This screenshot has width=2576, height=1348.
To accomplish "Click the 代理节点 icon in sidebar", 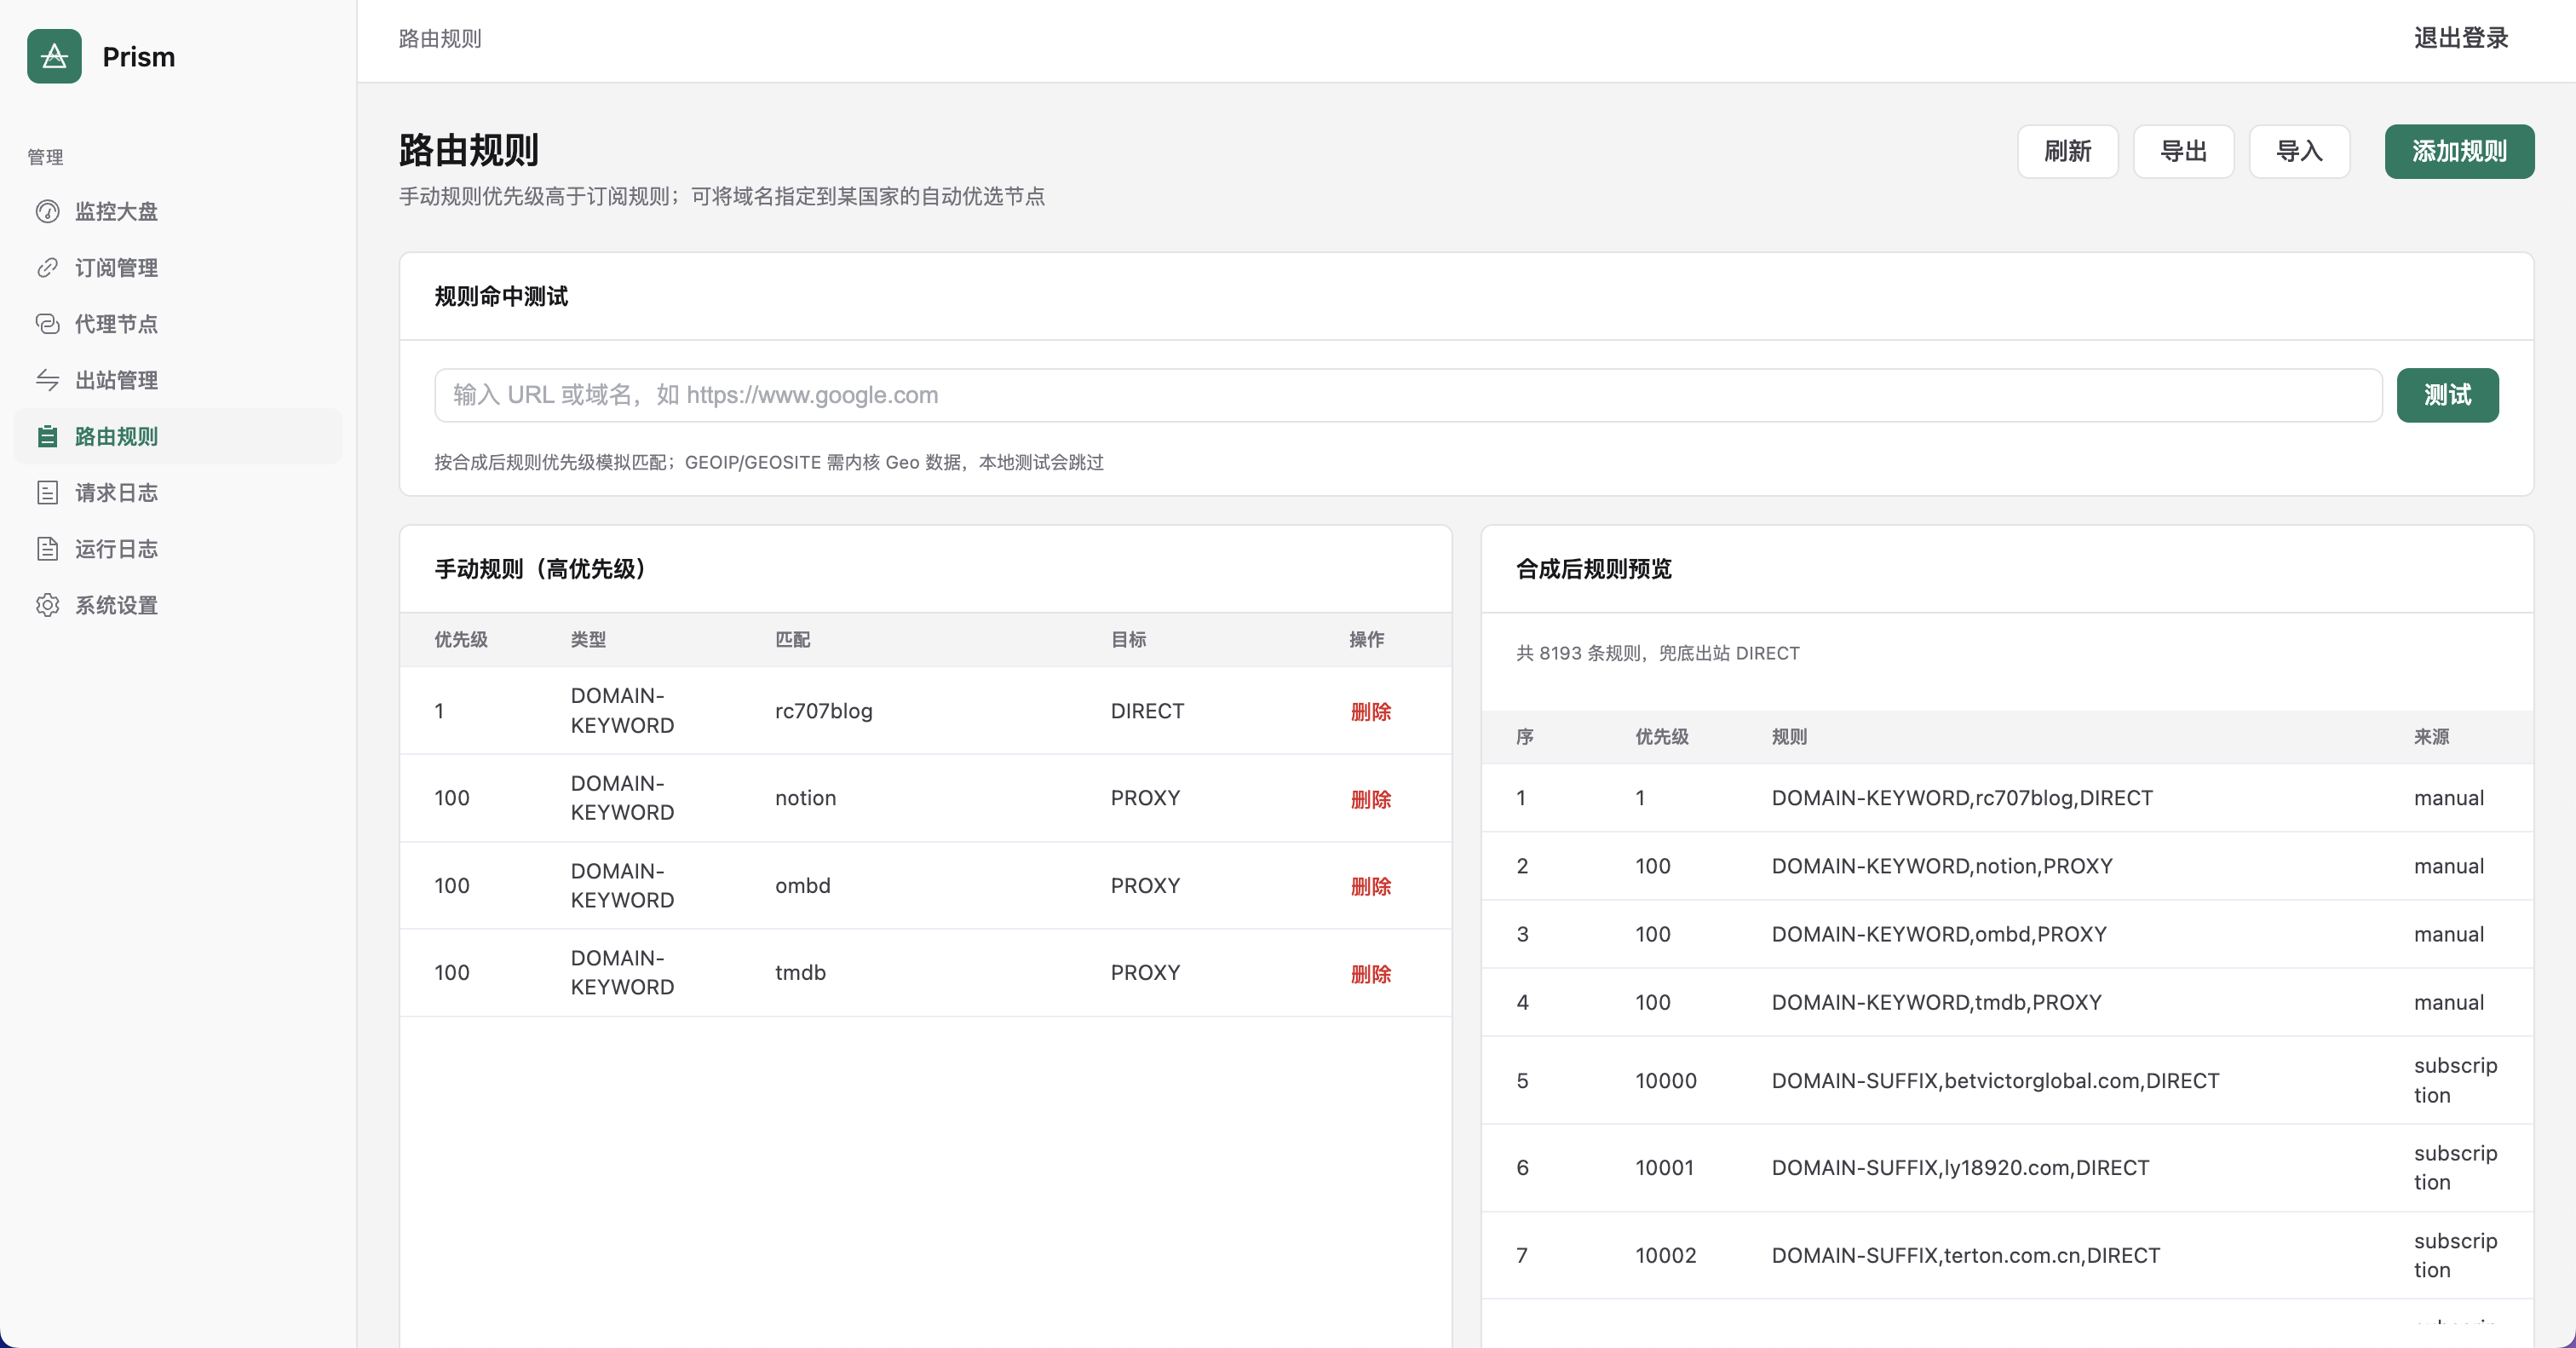I will coord(47,323).
